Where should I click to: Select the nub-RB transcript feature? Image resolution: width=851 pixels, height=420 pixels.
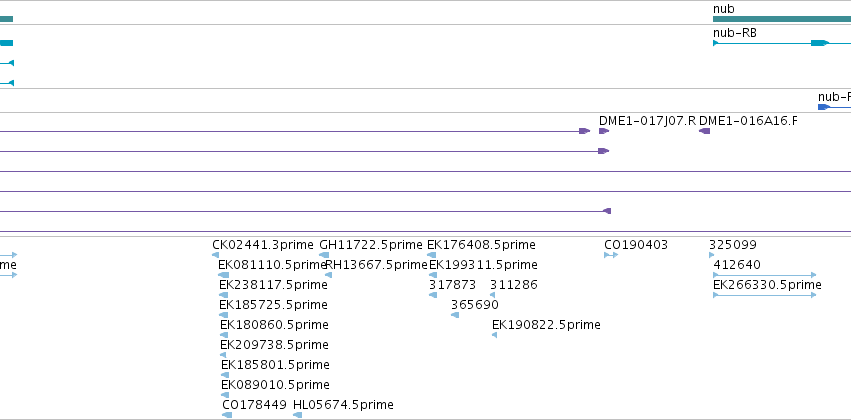coord(782,43)
